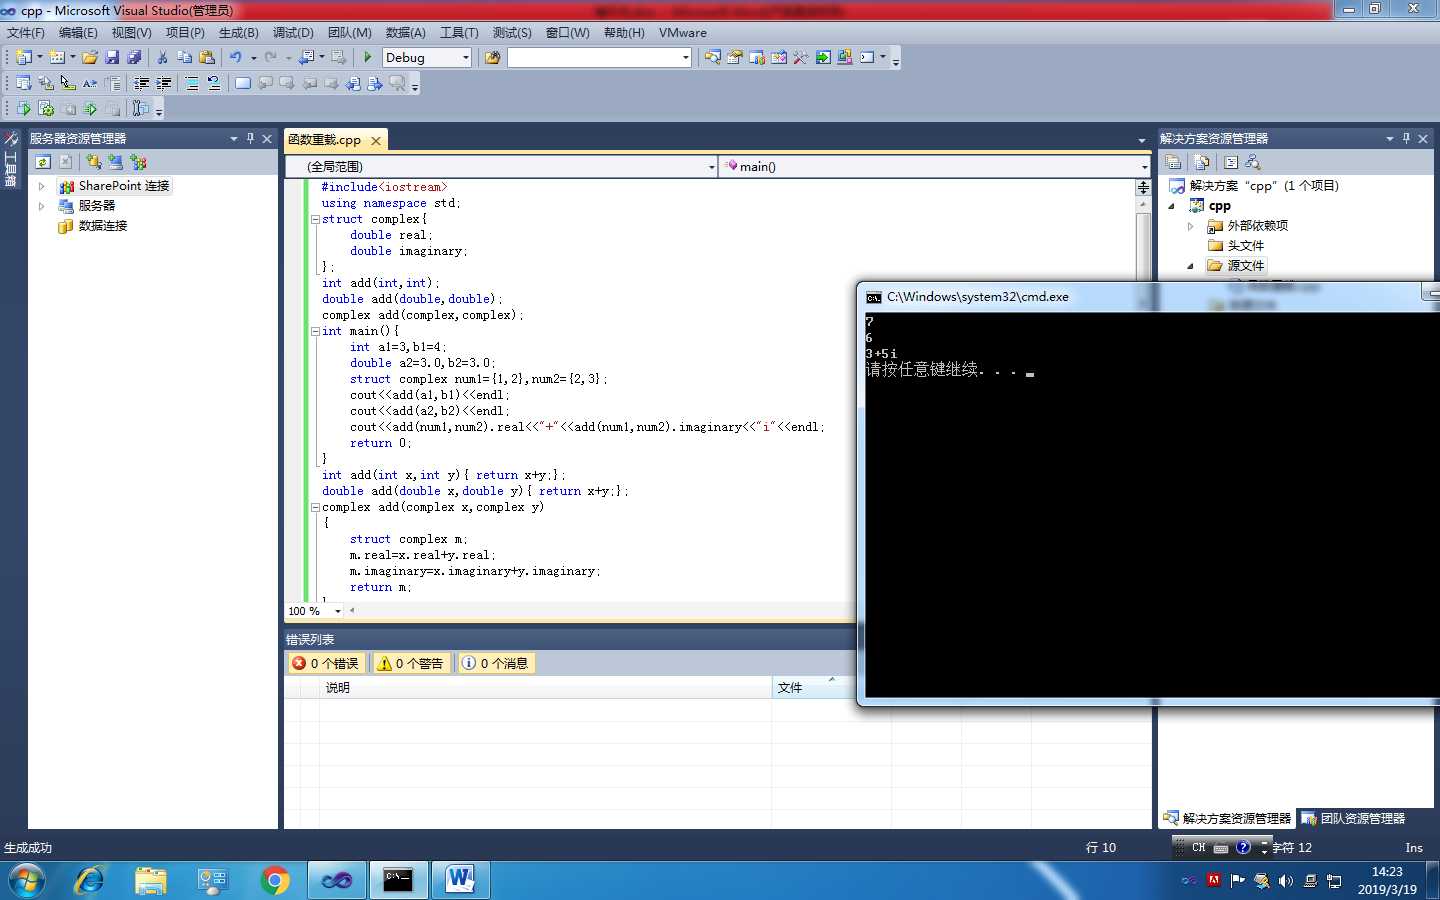
Task: Toggle a bookmark with the bookmark icon
Action: [x=243, y=84]
